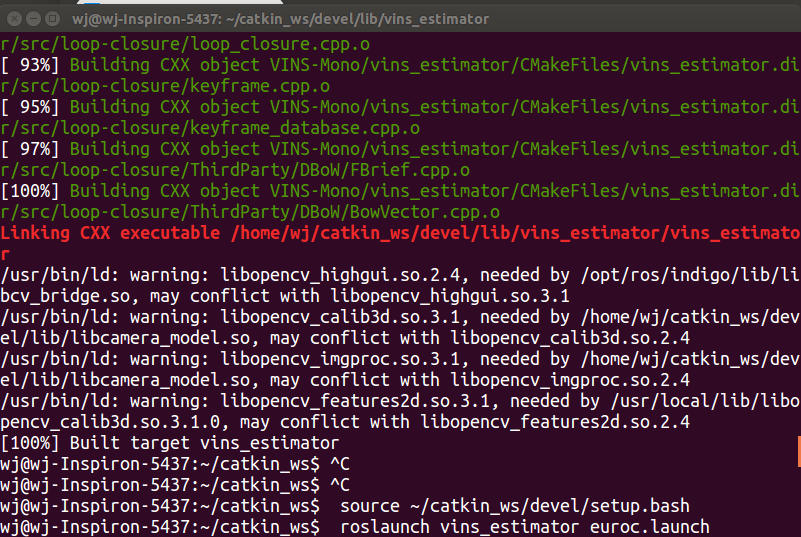Minimize the terminal window
The height and width of the screenshot is (537, 801).
(x=33, y=19)
